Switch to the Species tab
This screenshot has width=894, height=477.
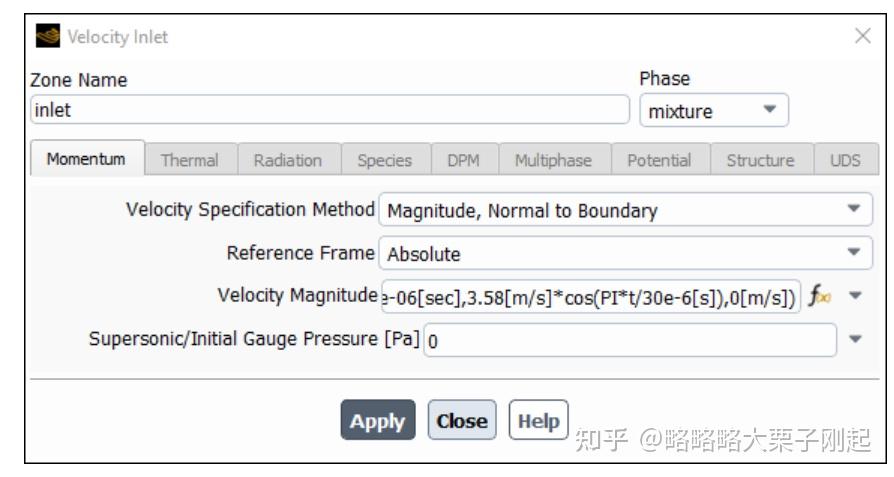[385, 160]
